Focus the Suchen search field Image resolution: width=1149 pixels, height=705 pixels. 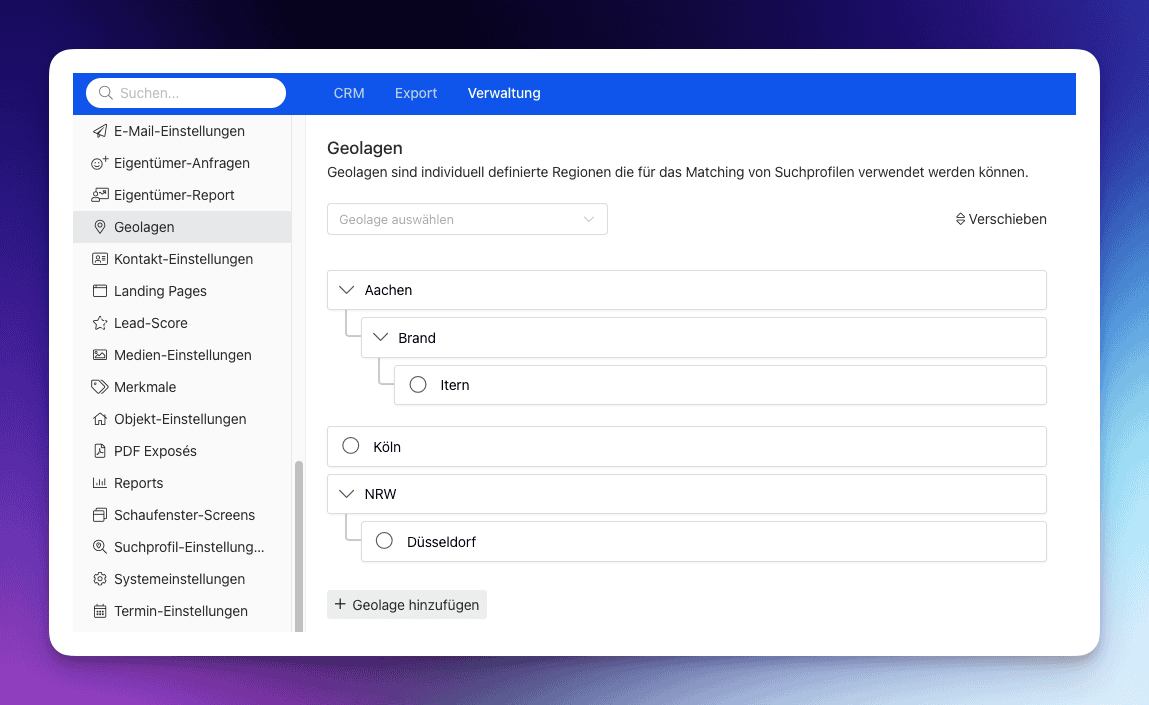click(195, 93)
